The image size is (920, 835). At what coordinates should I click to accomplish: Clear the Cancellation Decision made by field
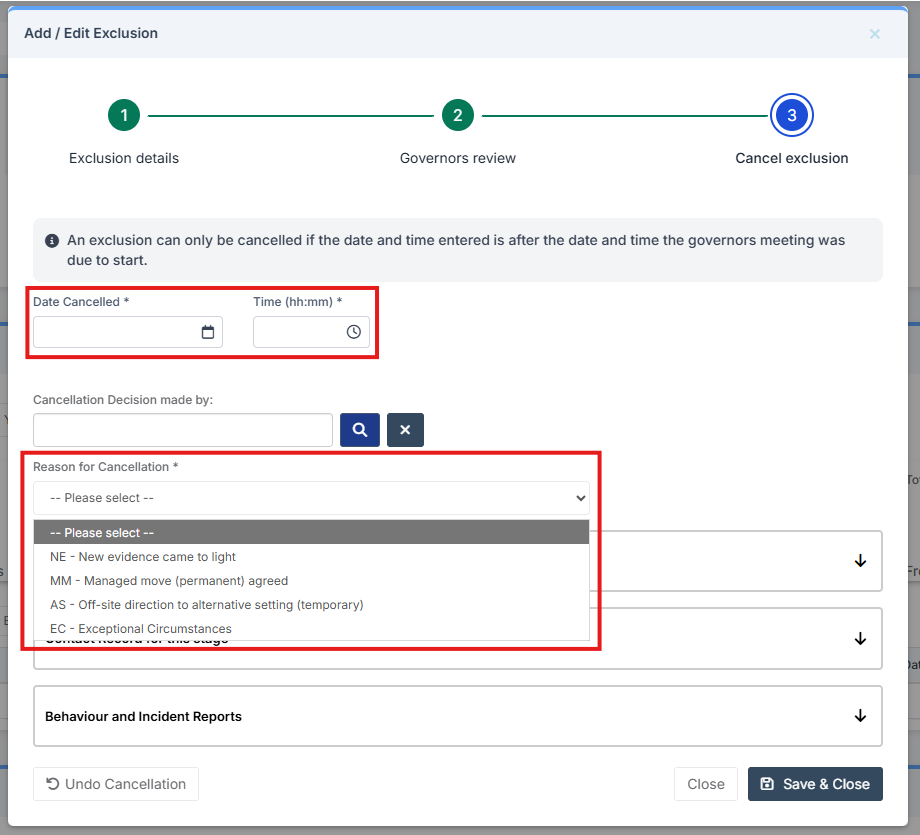coord(405,430)
